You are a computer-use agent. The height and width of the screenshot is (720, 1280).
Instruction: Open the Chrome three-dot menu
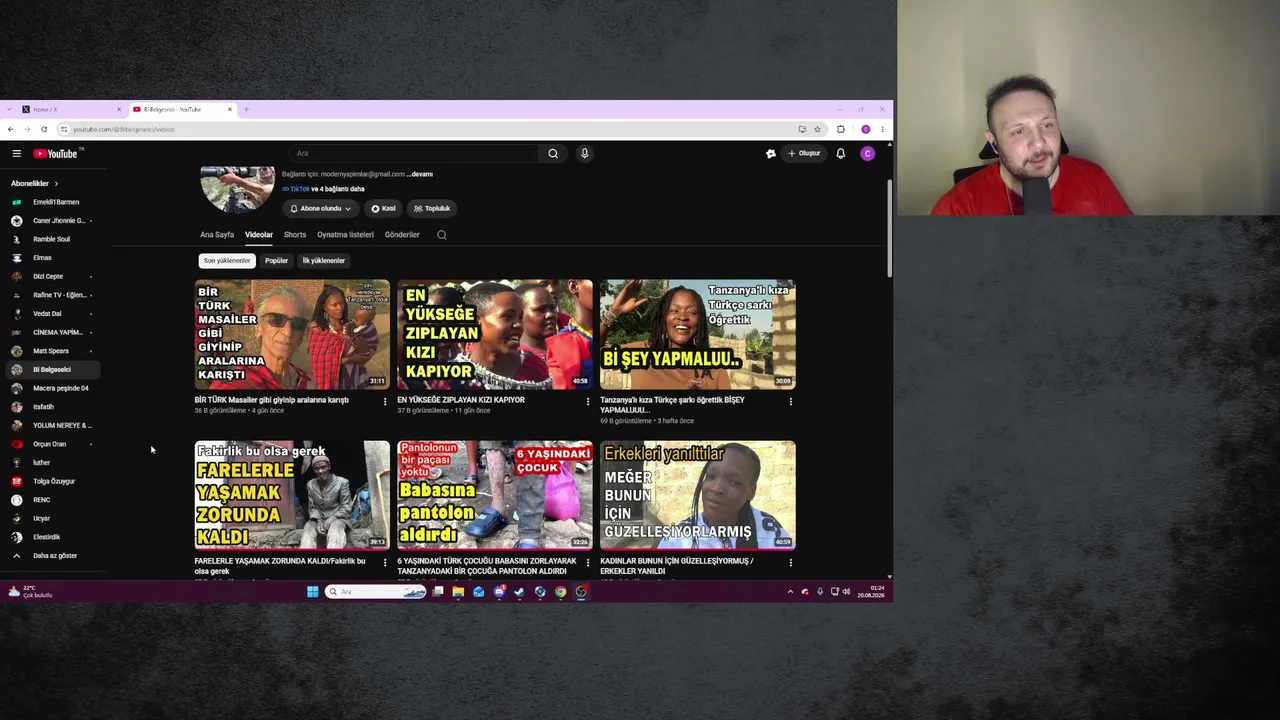point(882,129)
